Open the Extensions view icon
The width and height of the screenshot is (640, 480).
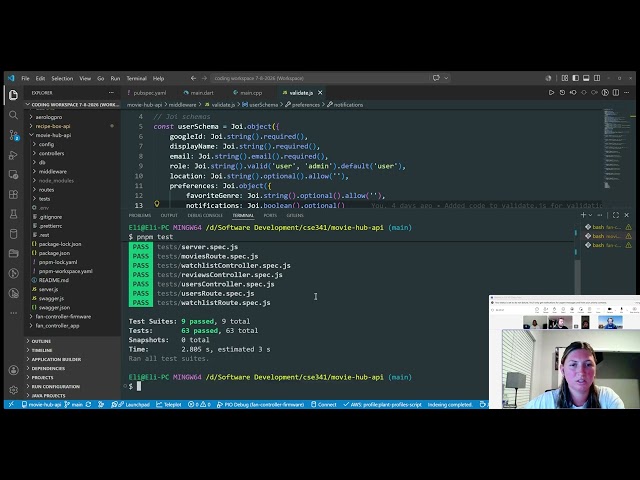click(13, 195)
